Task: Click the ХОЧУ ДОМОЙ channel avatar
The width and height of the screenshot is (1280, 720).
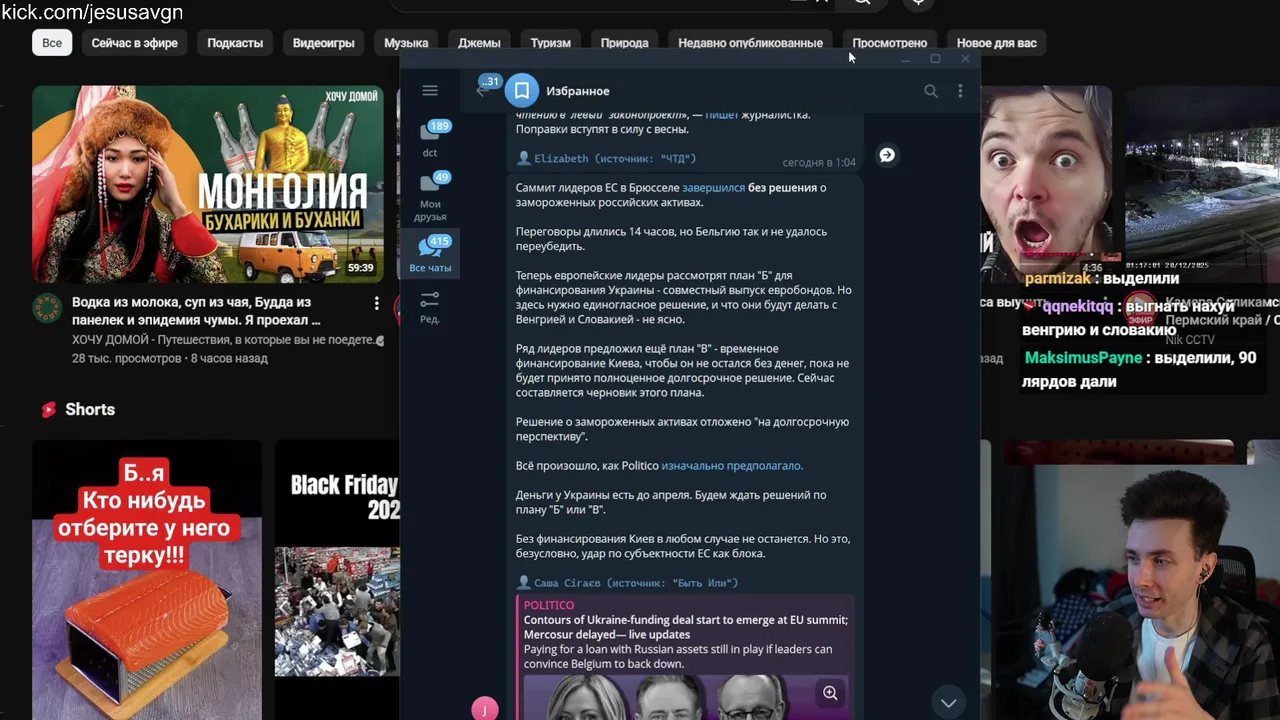Action: click(46, 309)
